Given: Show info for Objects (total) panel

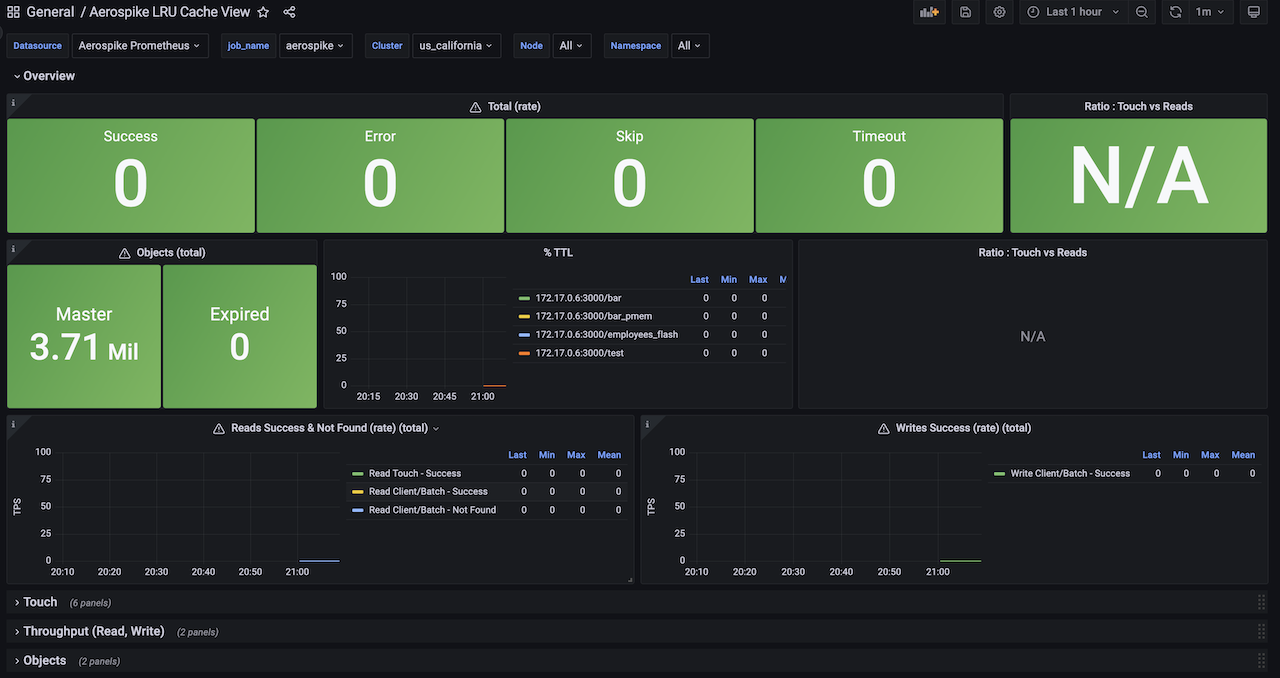Looking at the screenshot, I should click(x=13, y=248).
